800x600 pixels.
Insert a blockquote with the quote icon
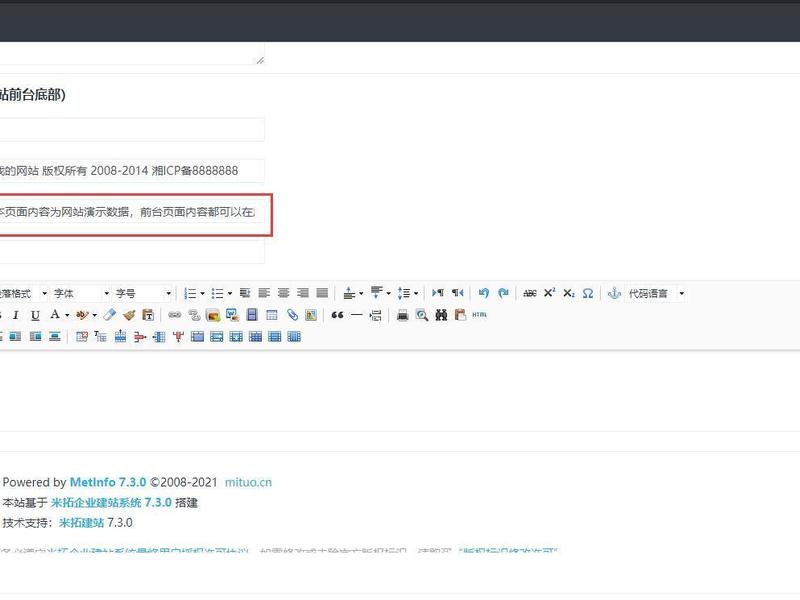click(337, 315)
